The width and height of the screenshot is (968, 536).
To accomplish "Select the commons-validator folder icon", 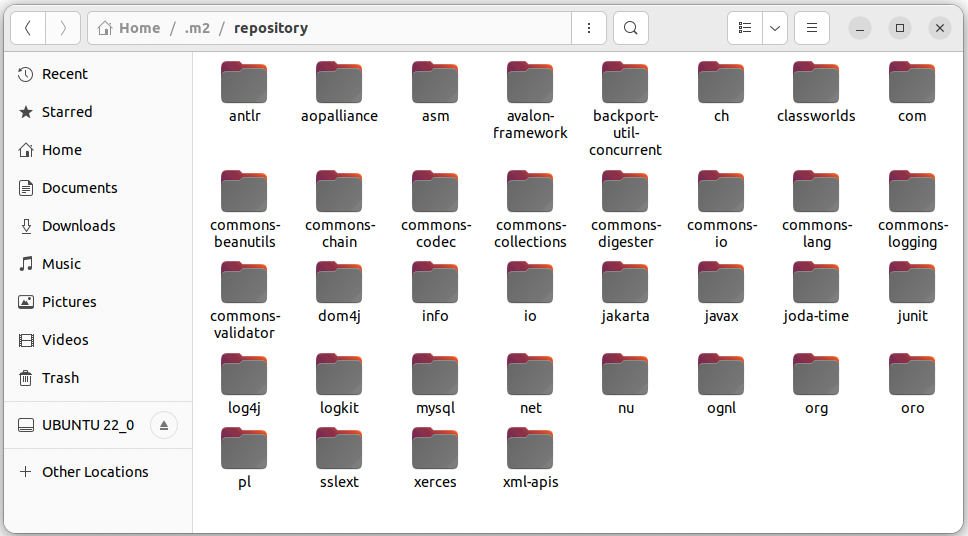I will coord(244,282).
